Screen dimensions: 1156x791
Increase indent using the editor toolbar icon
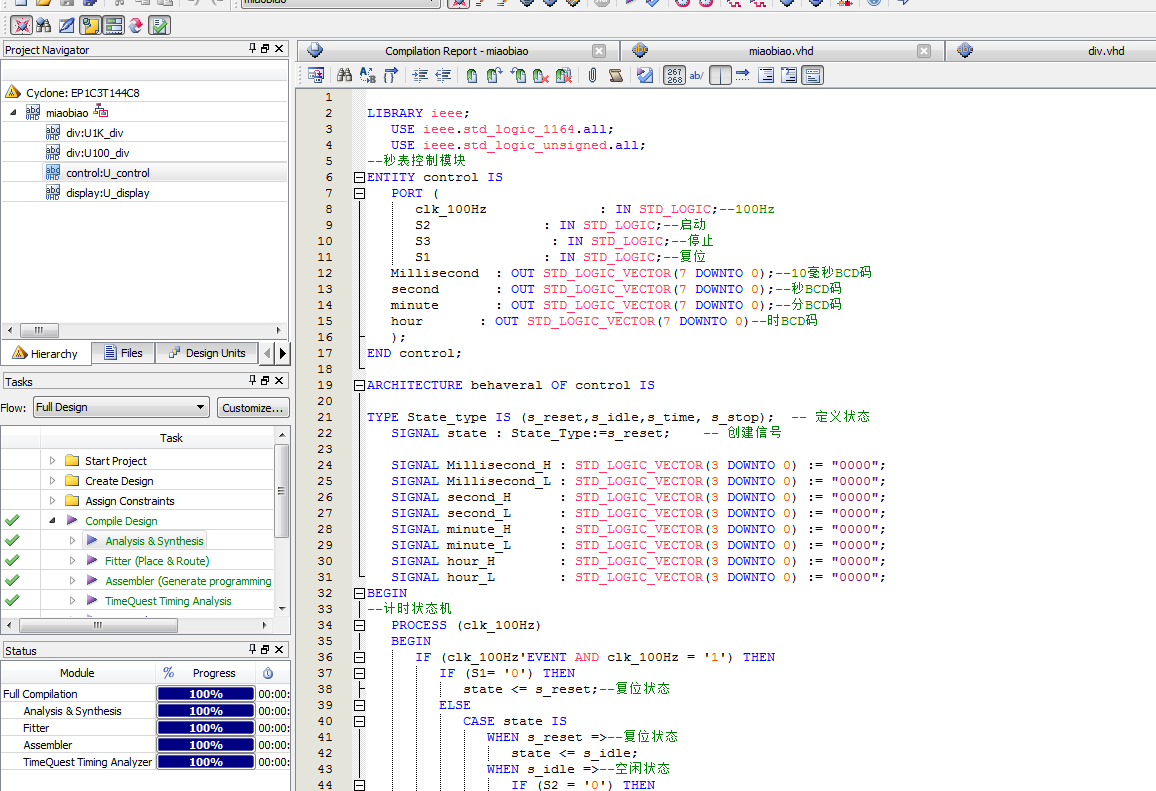click(420, 75)
